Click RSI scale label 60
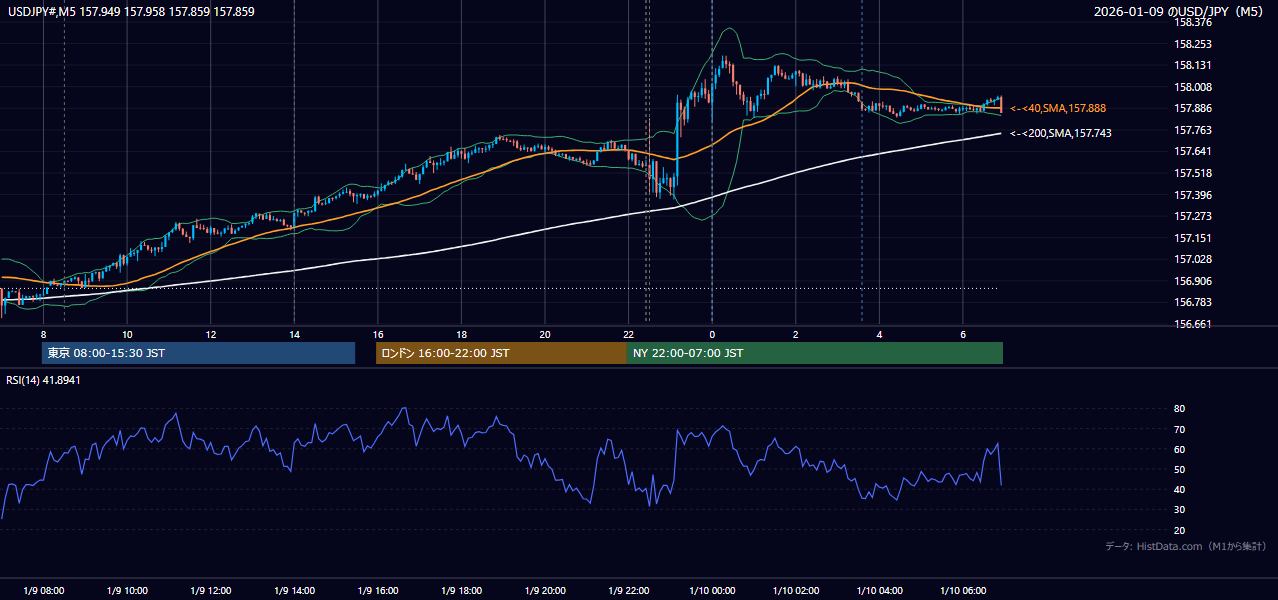This screenshot has height=600, width=1278. pyautogui.click(x=1179, y=449)
